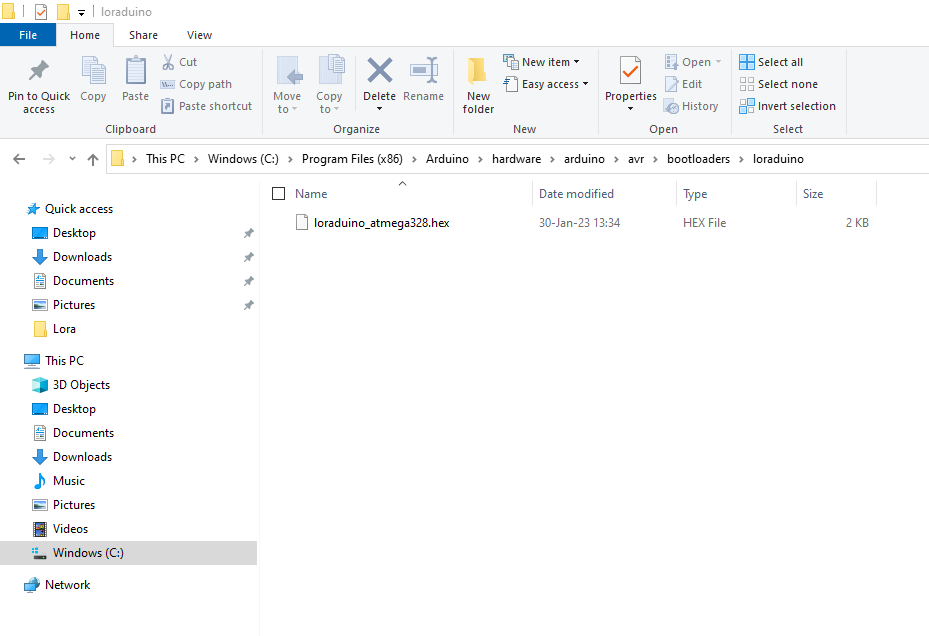Viewport: 929px width, 636px height.
Task: Select Windows (C:) in navigation pane
Action: point(129,553)
